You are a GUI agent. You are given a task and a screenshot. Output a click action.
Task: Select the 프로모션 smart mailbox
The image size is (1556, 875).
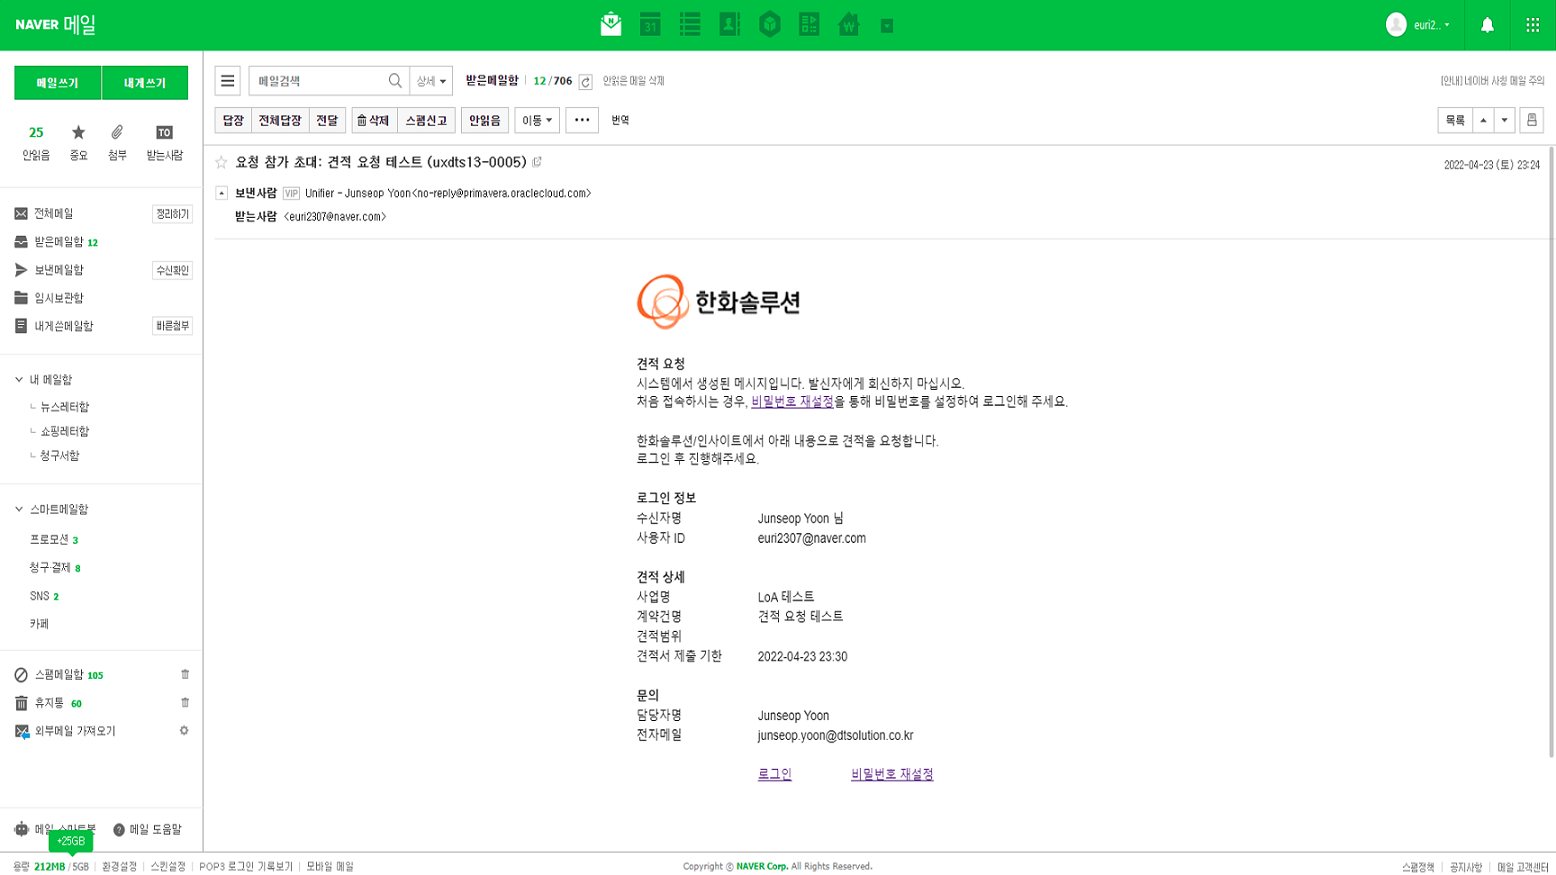(x=49, y=539)
